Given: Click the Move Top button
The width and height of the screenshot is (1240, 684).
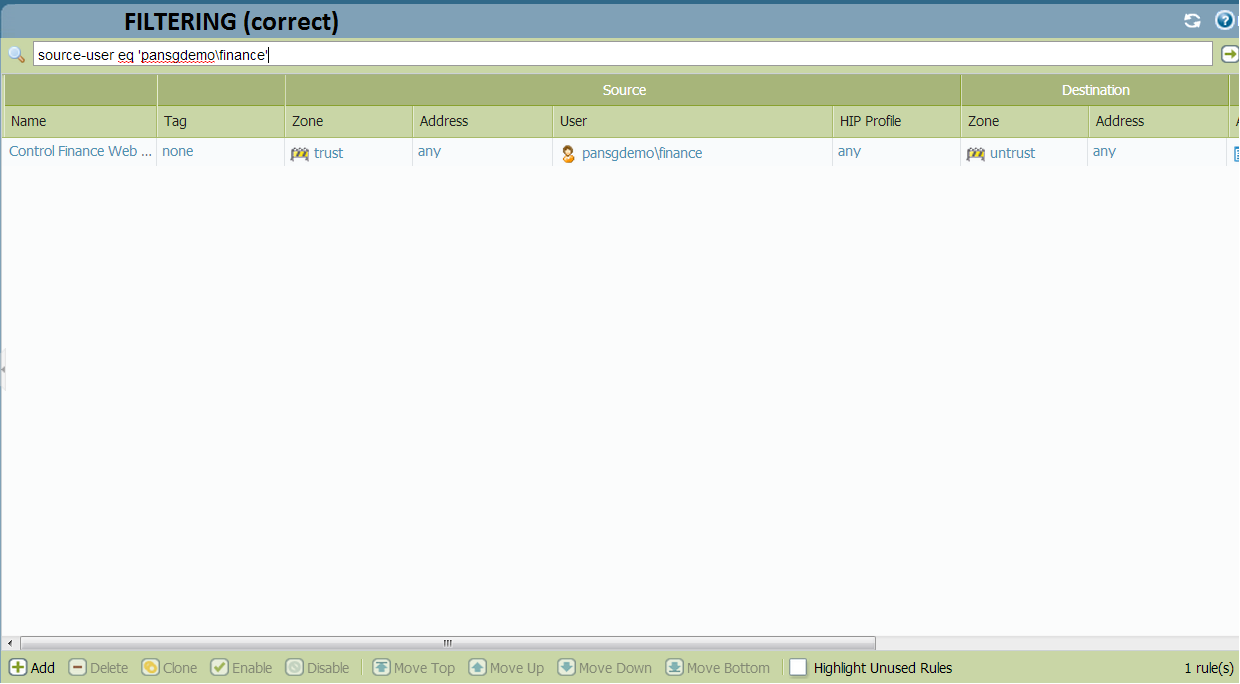Looking at the screenshot, I should (413, 668).
